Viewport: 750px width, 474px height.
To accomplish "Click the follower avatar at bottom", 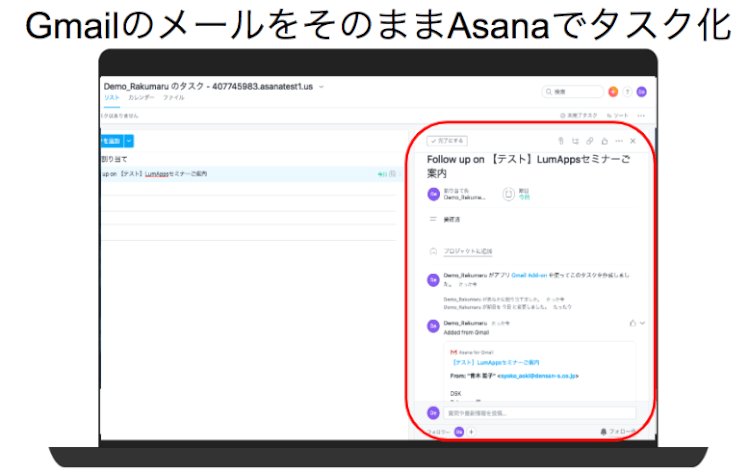I will [459, 432].
